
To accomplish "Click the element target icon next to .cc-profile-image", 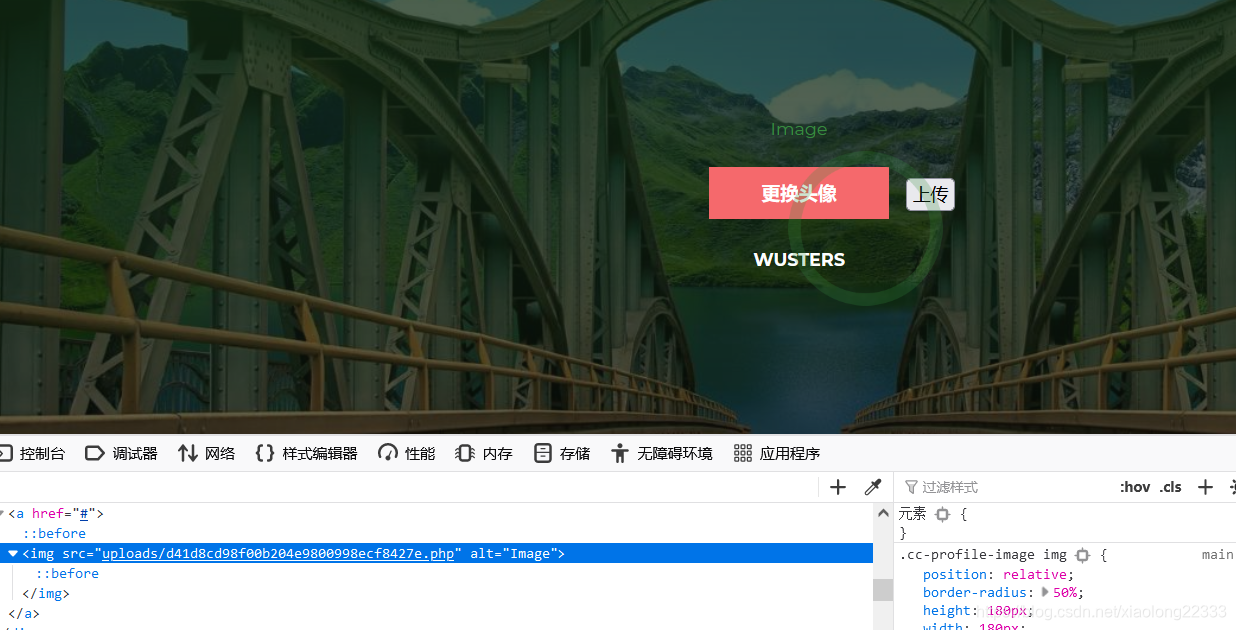I will 1083,555.
